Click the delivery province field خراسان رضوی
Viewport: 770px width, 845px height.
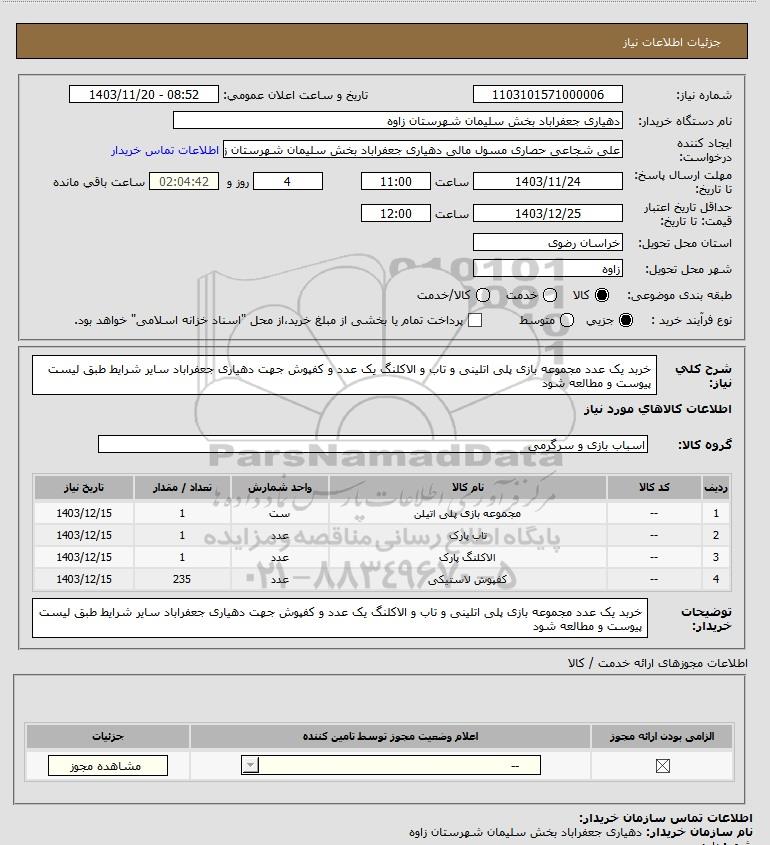(x=547, y=243)
